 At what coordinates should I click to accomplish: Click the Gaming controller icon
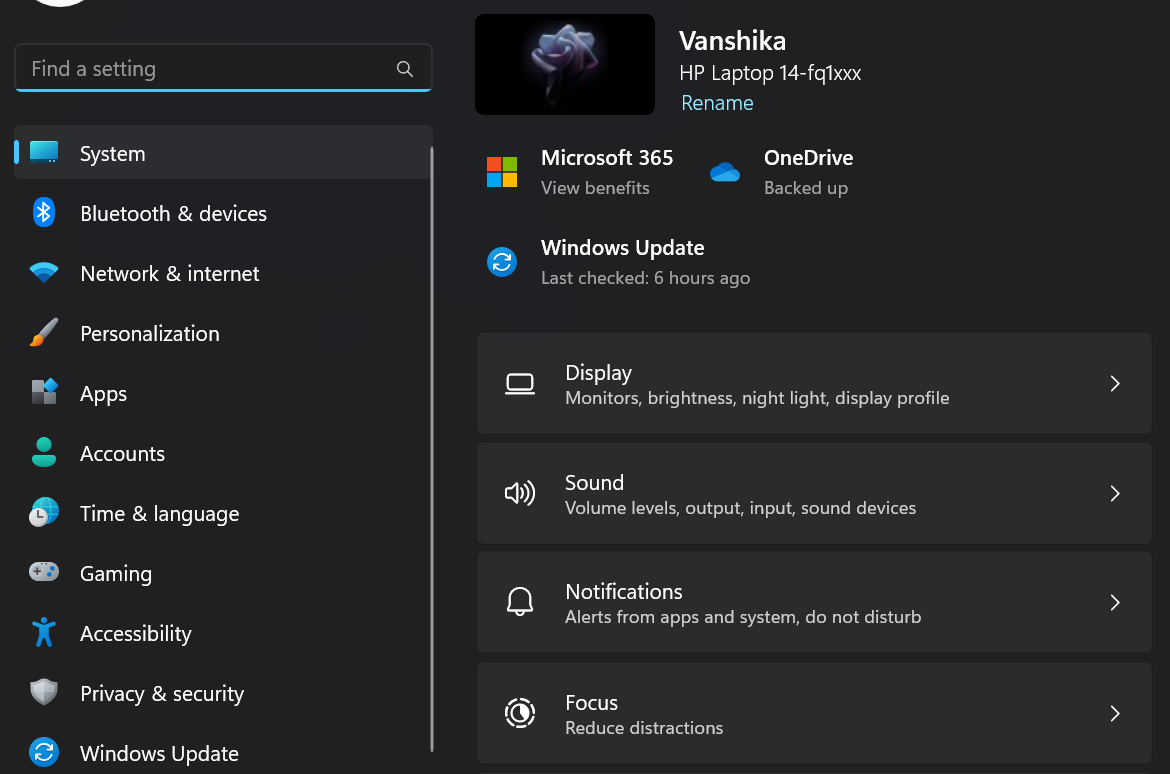[44, 573]
